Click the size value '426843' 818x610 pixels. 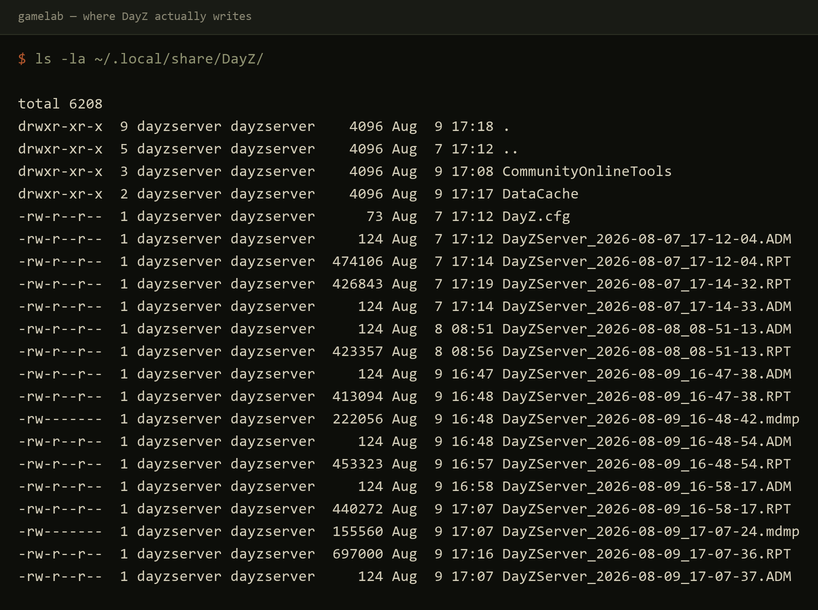pyautogui.click(x=358, y=284)
